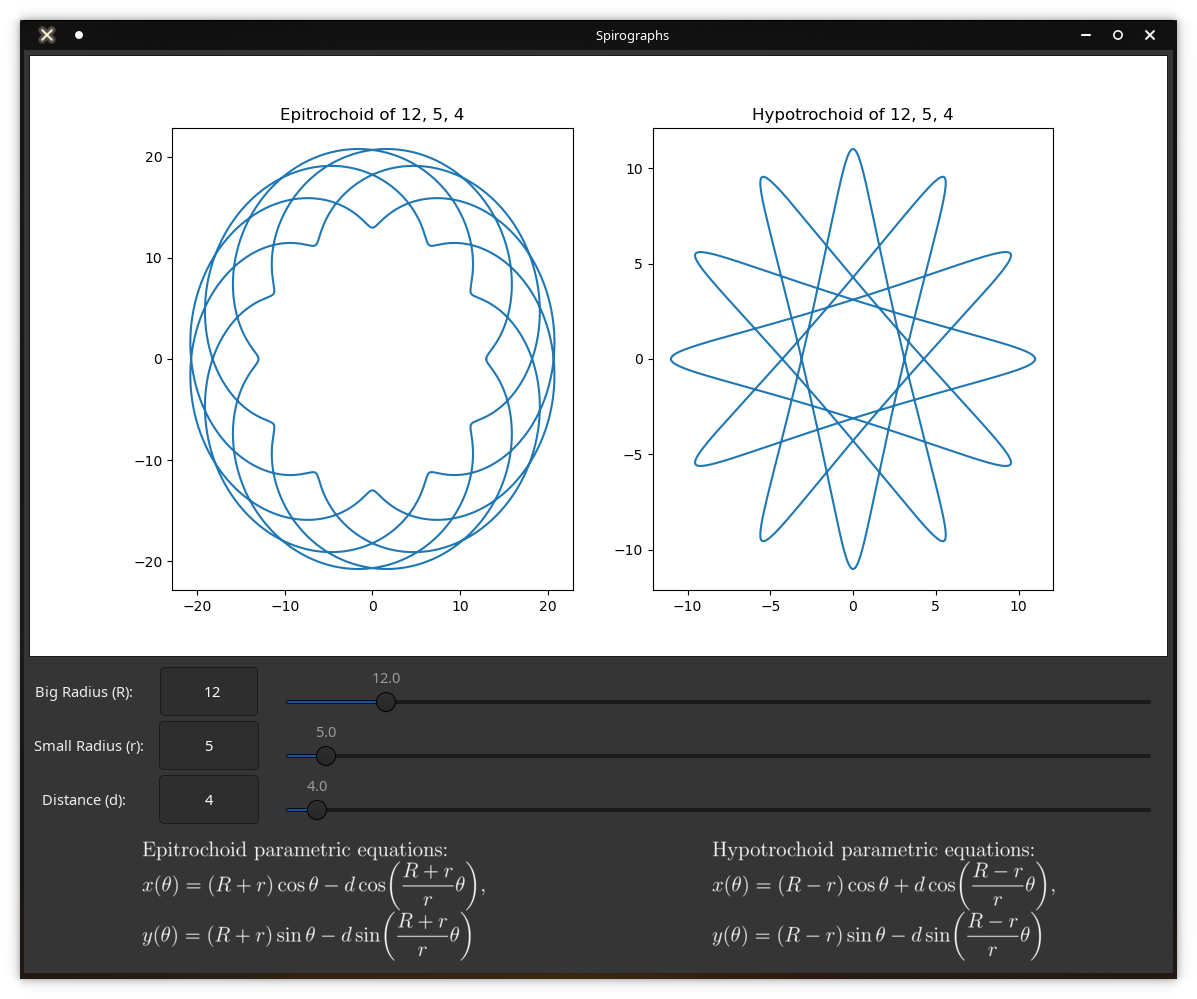
Task: Click the Epitrochoid parametric equations text
Action: [x=313, y=900]
